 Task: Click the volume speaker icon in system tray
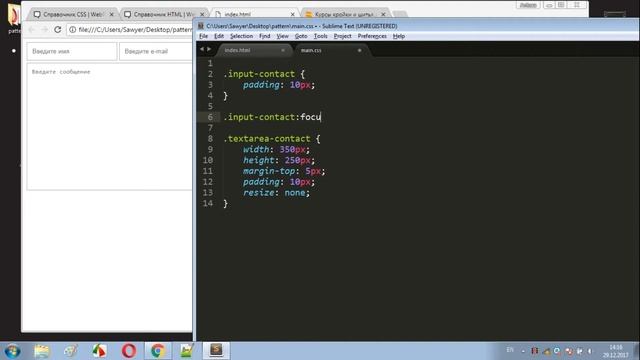tap(590, 351)
